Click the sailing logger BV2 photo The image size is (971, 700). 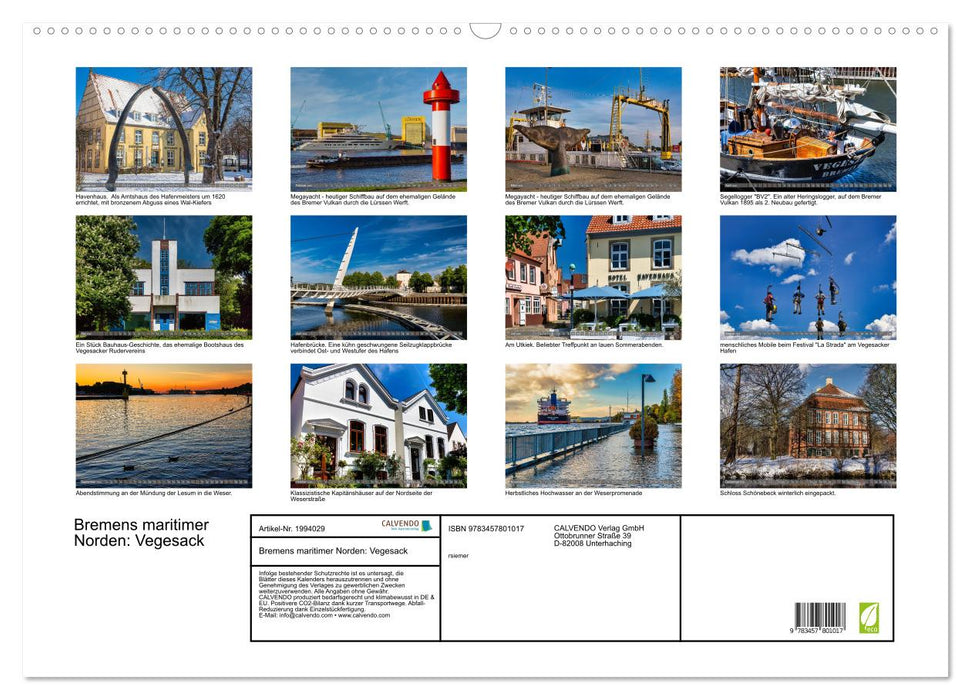click(807, 127)
